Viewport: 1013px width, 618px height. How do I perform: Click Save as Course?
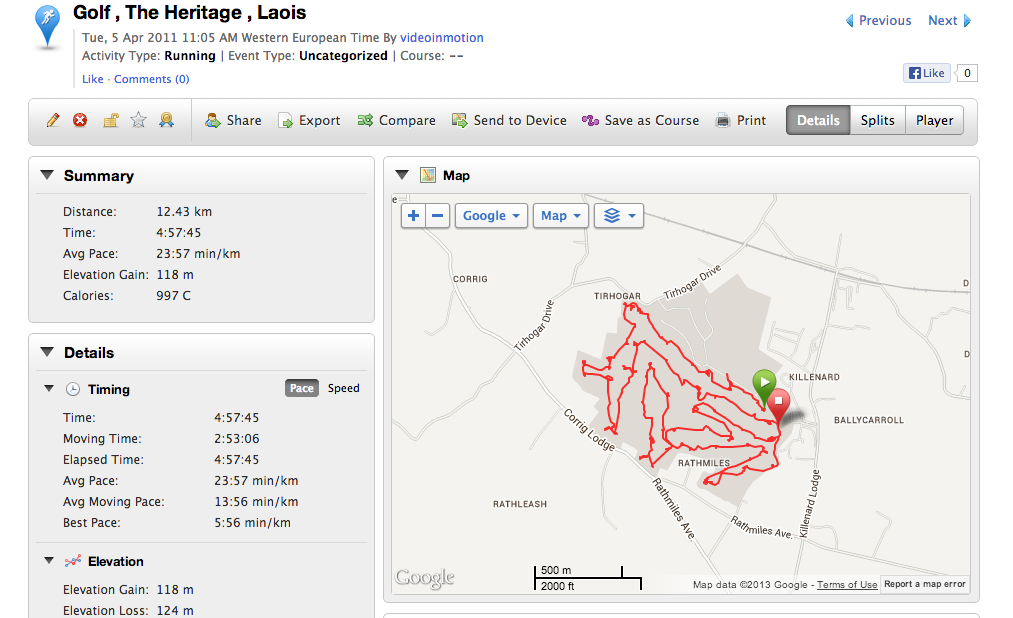(x=640, y=120)
